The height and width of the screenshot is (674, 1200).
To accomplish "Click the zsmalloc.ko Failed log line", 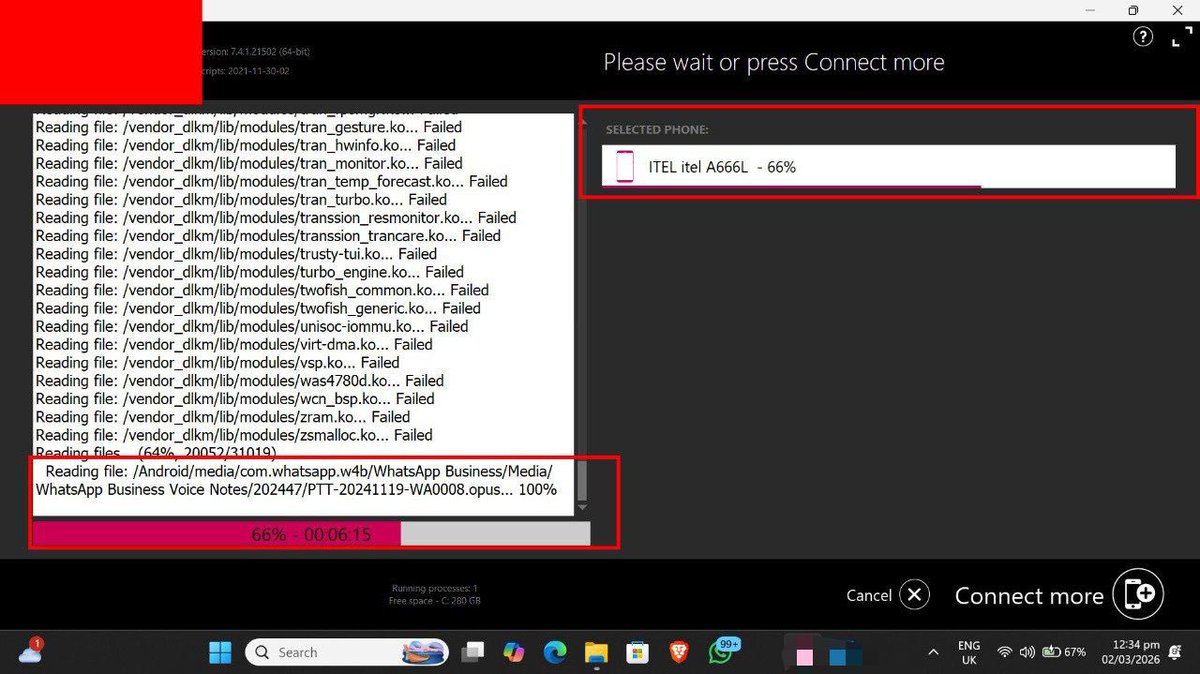I will point(234,434).
